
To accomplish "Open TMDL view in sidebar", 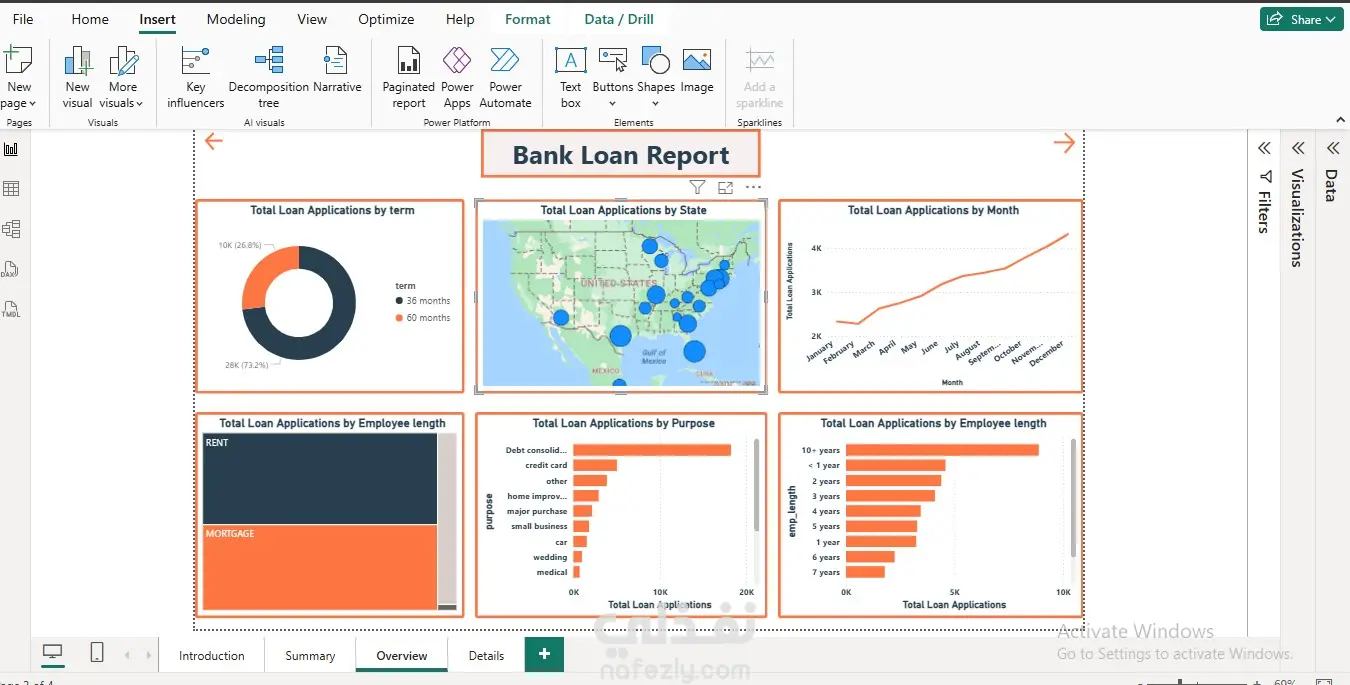I will click(11, 308).
